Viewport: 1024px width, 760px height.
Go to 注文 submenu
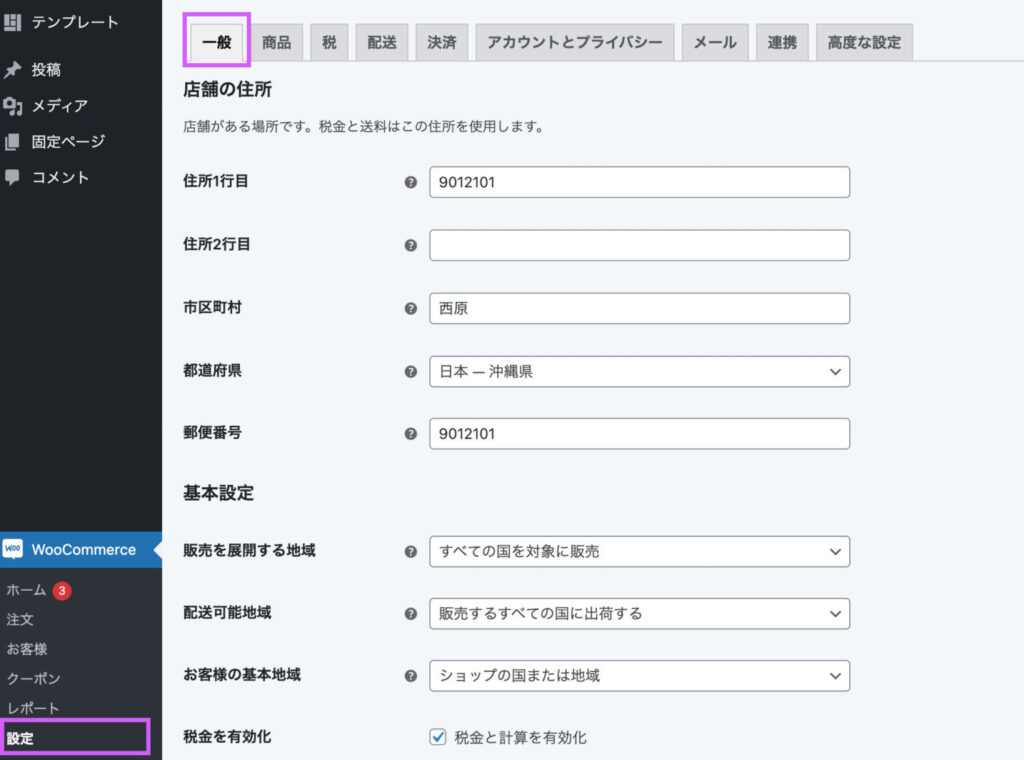pyautogui.click(x=20, y=620)
